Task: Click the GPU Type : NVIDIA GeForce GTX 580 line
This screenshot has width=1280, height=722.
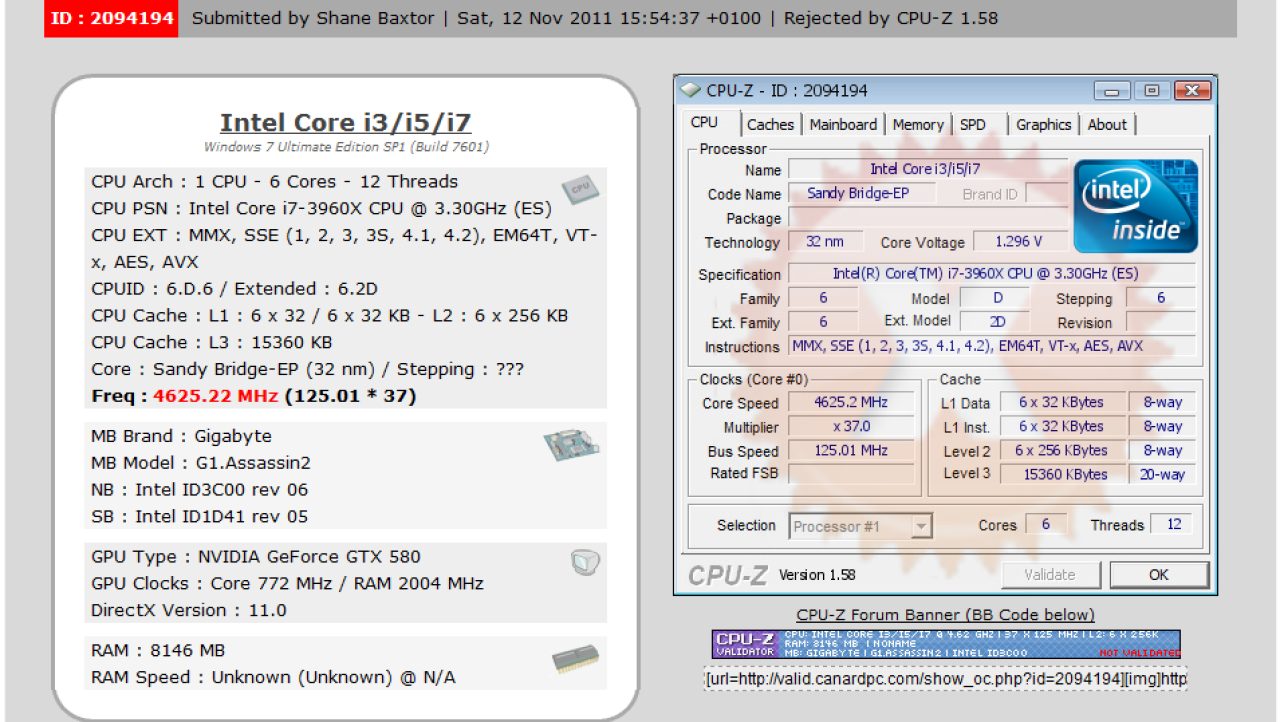Action: pyautogui.click(x=255, y=557)
